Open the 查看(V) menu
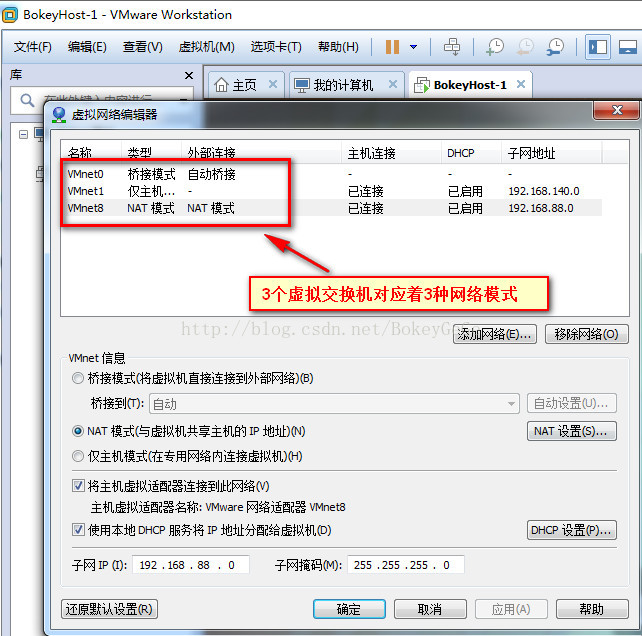642x636 pixels. click(x=142, y=47)
